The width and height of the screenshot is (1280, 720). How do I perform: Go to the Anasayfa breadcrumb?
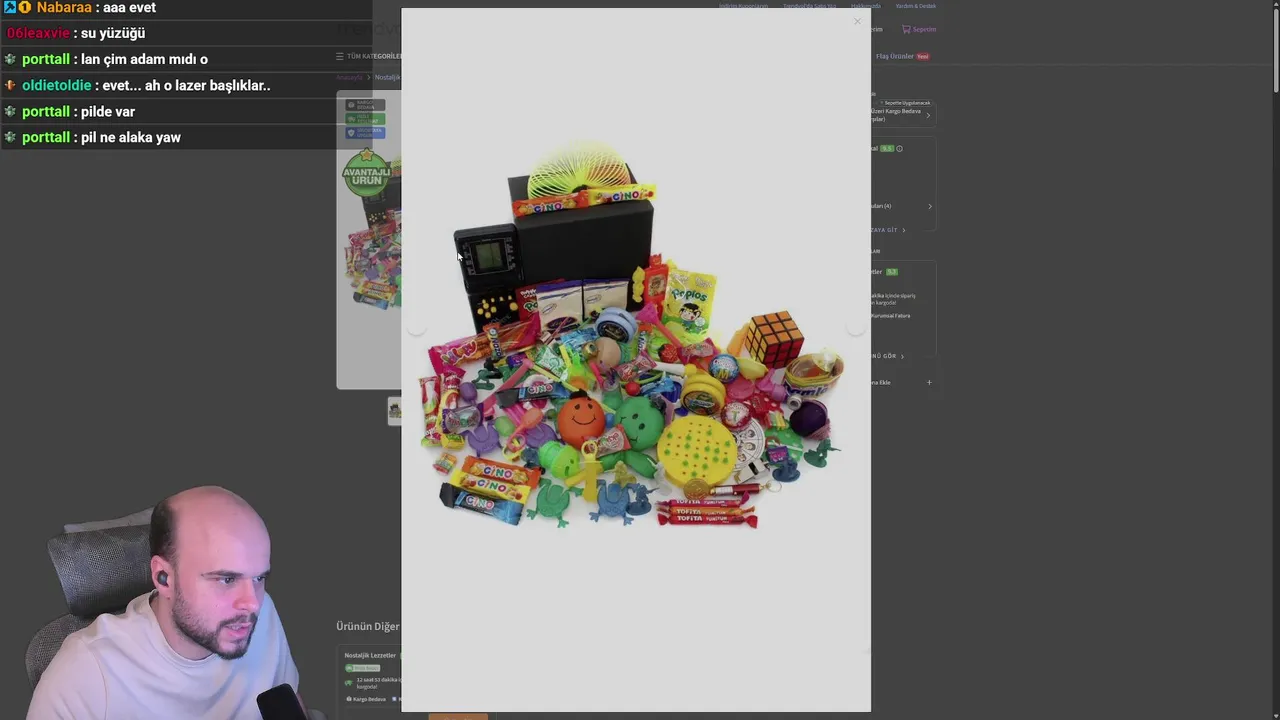(349, 77)
